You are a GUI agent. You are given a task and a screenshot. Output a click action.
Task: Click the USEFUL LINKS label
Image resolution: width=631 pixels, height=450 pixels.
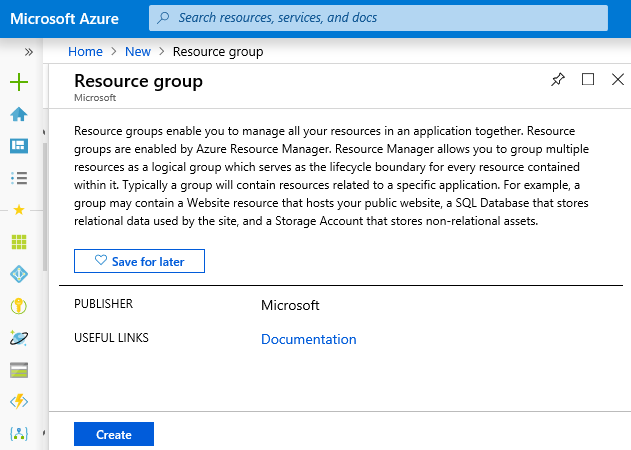111,338
